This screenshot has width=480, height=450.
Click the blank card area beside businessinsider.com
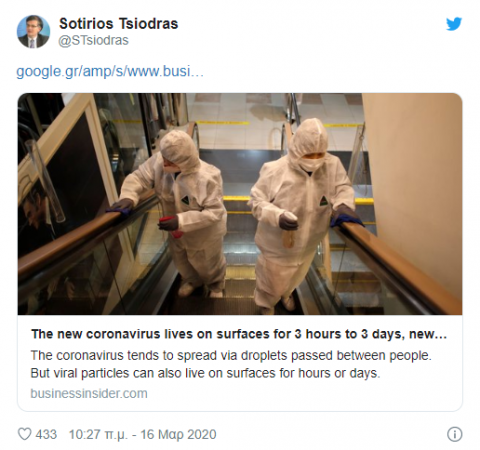[300, 394]
